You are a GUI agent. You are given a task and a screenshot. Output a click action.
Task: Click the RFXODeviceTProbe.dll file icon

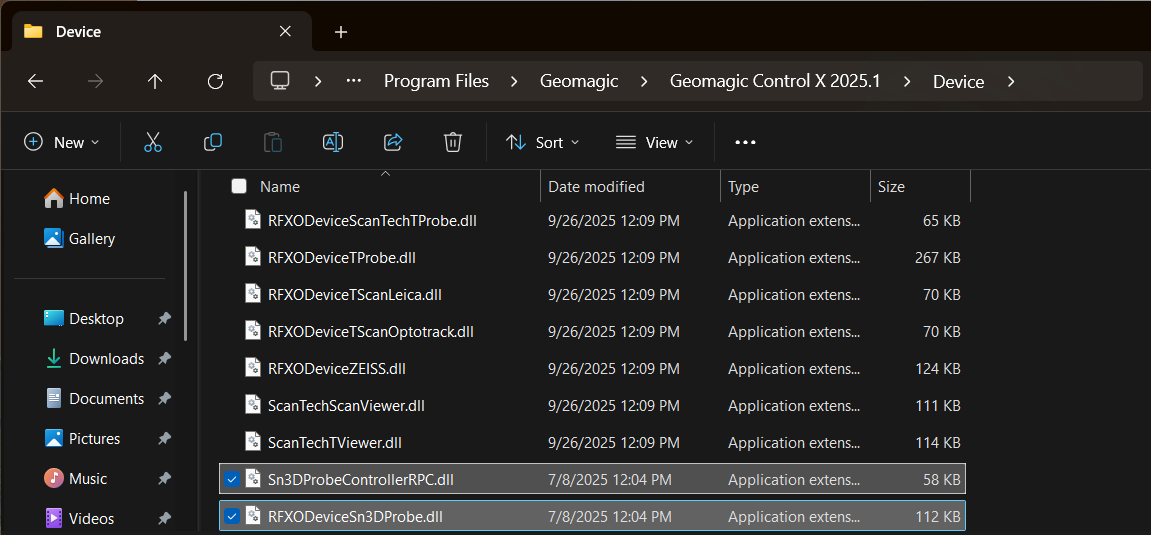253,258
